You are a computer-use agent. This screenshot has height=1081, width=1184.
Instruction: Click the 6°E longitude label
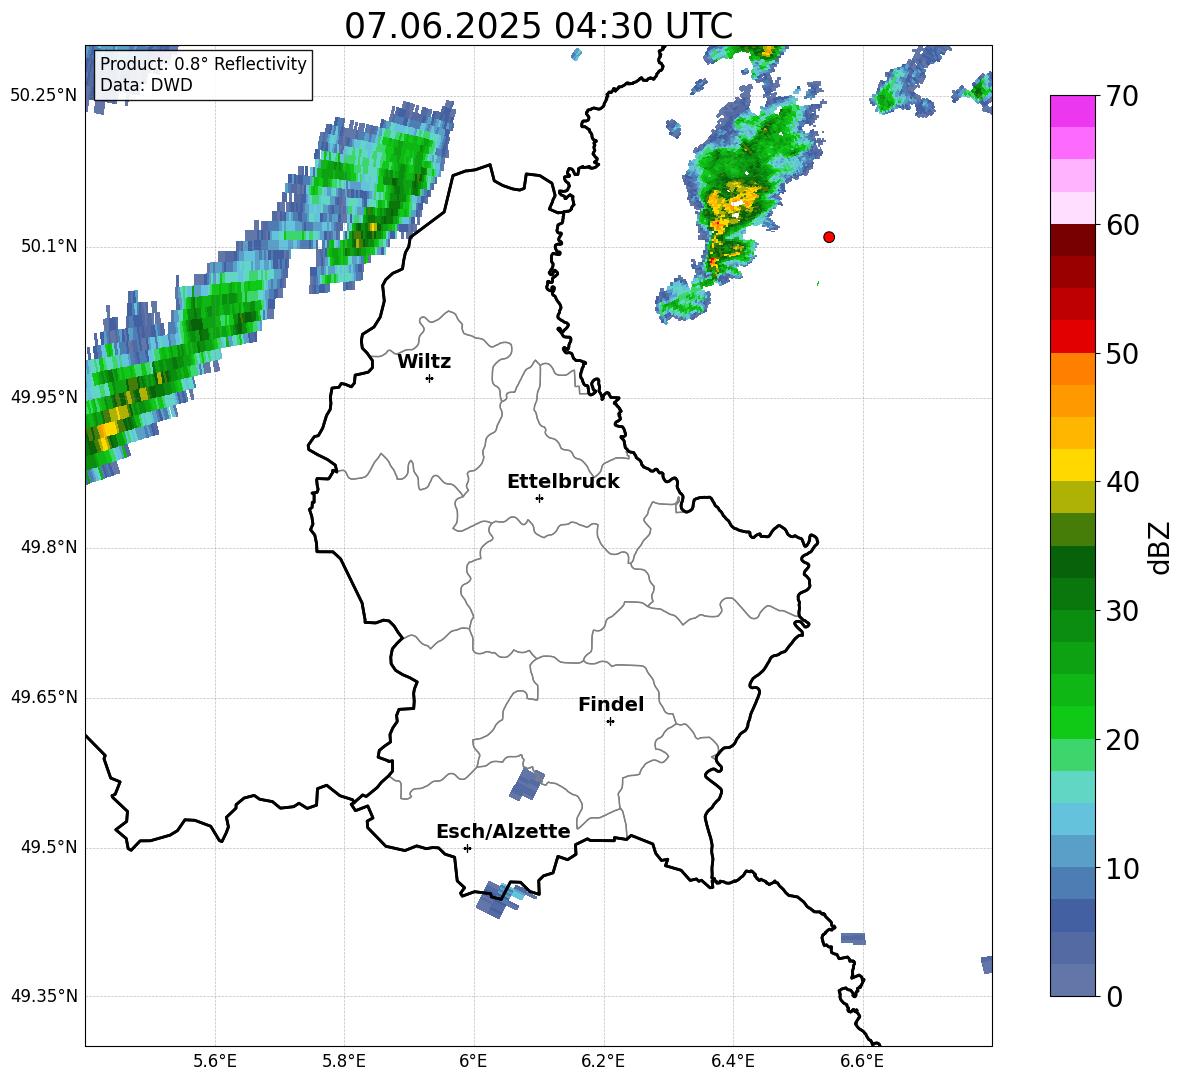473,1061
